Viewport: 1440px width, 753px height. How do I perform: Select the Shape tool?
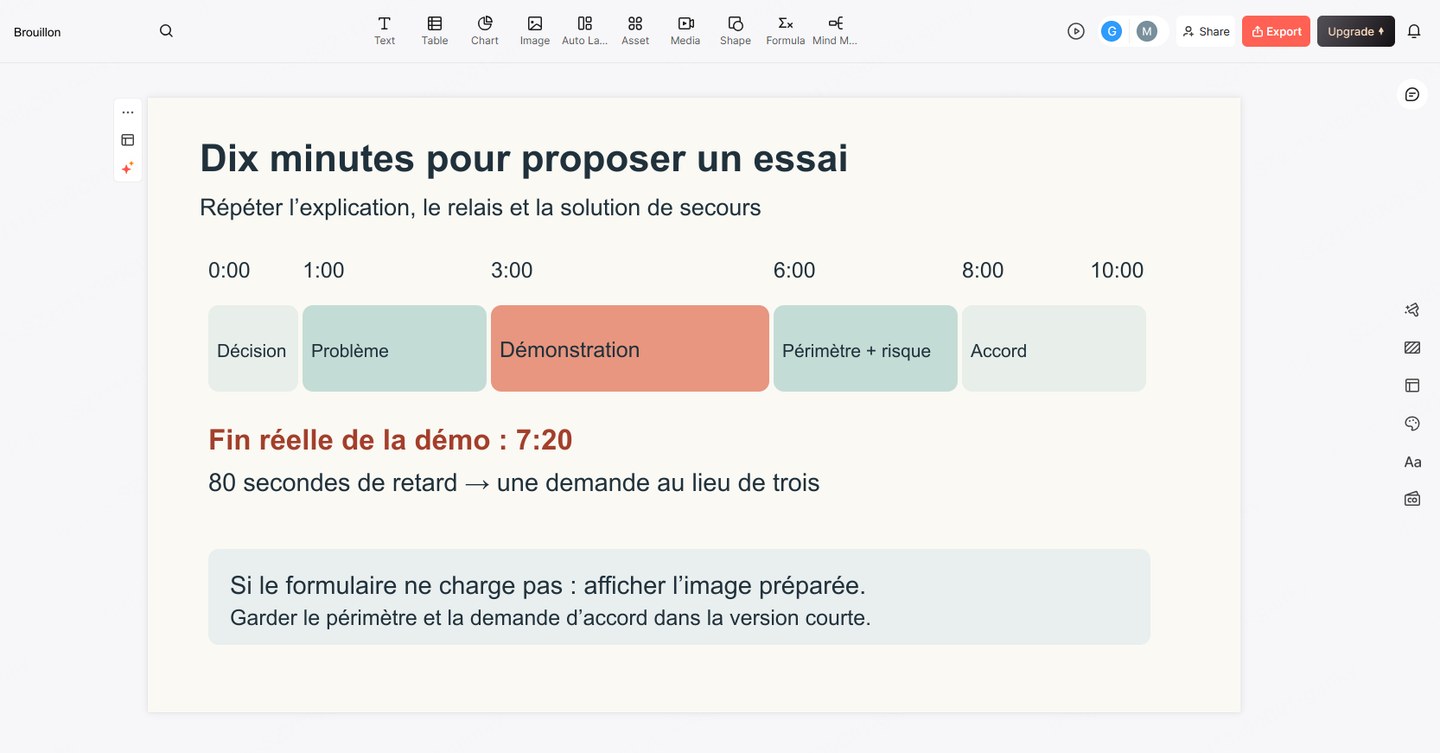pos(735,31)
